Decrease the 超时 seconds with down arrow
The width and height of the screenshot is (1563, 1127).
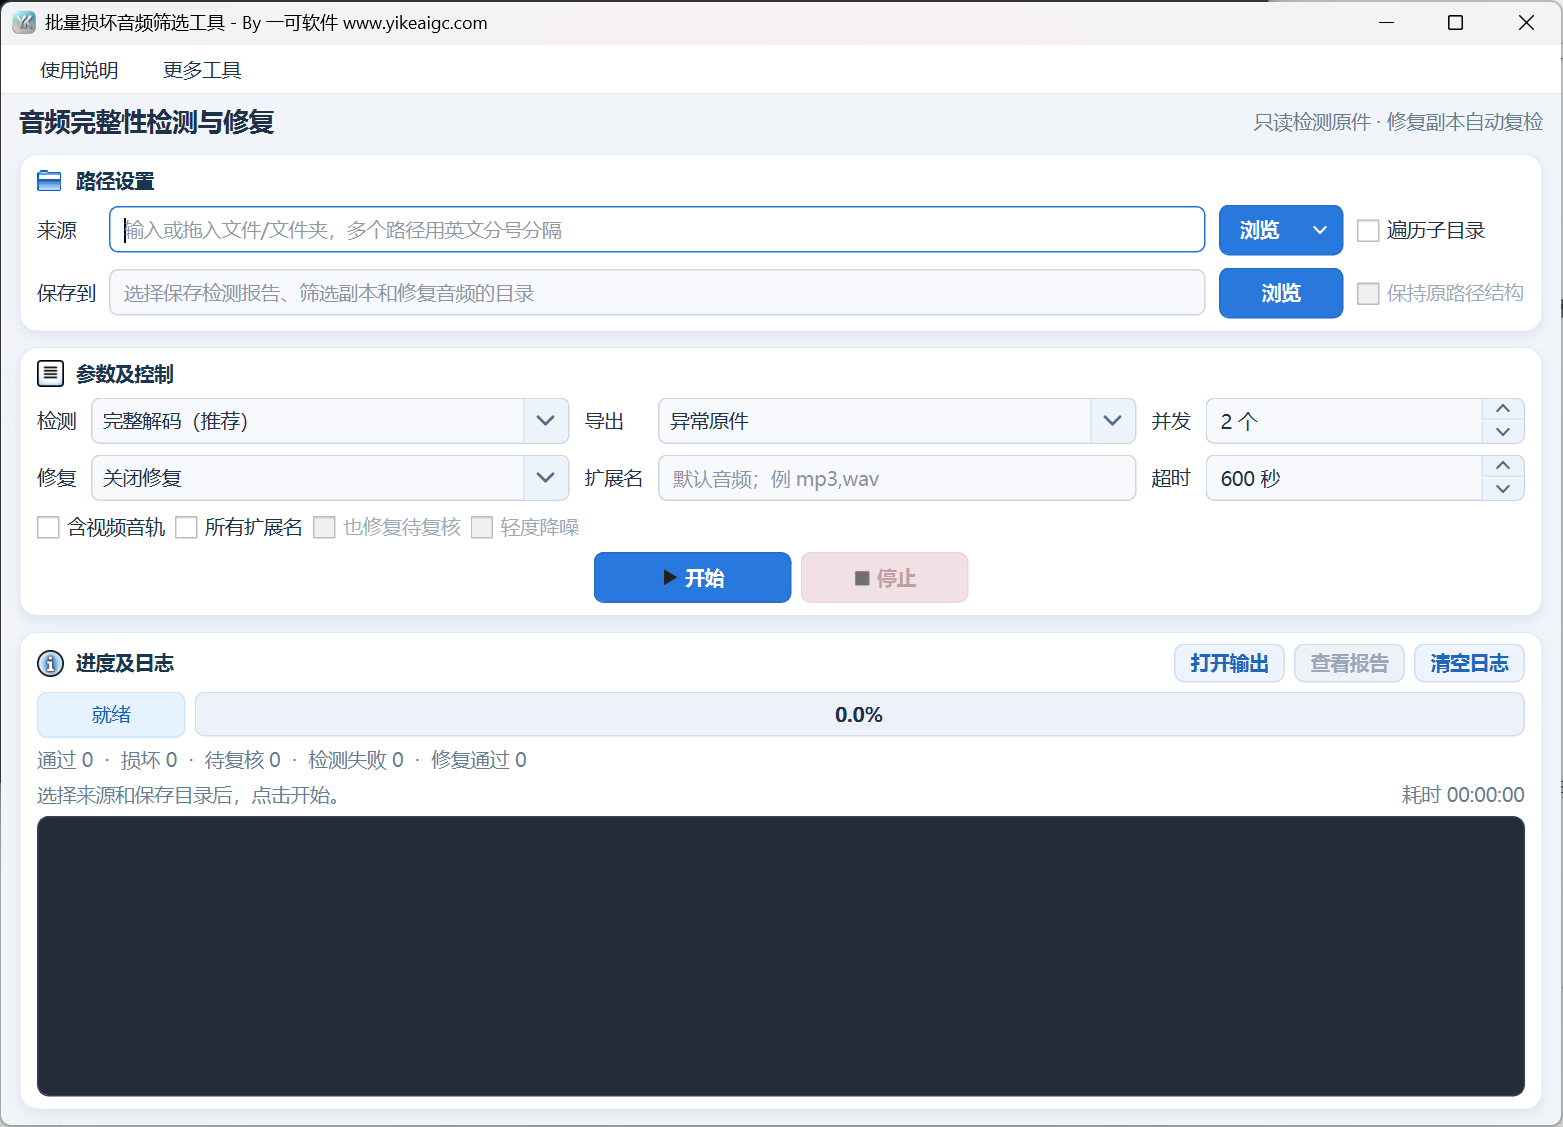coord(1503,489)
